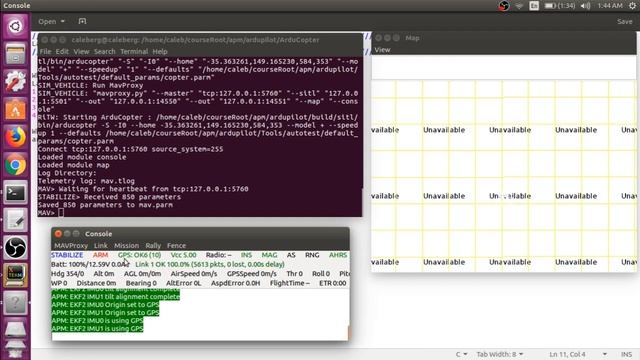The height and width of the screenshot is (360, 640).
Task: Click the RNG status label
Action: [312, 255]
